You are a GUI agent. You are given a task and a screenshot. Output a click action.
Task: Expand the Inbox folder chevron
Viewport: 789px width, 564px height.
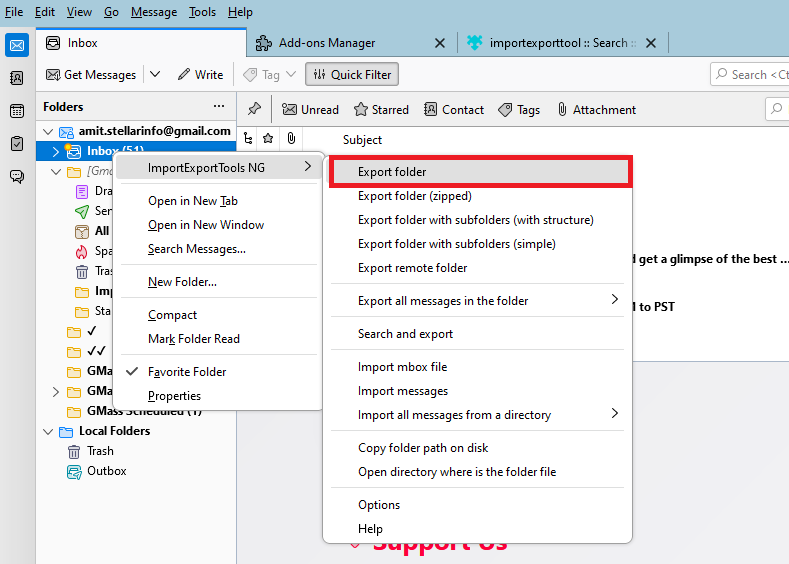(56, 151)
